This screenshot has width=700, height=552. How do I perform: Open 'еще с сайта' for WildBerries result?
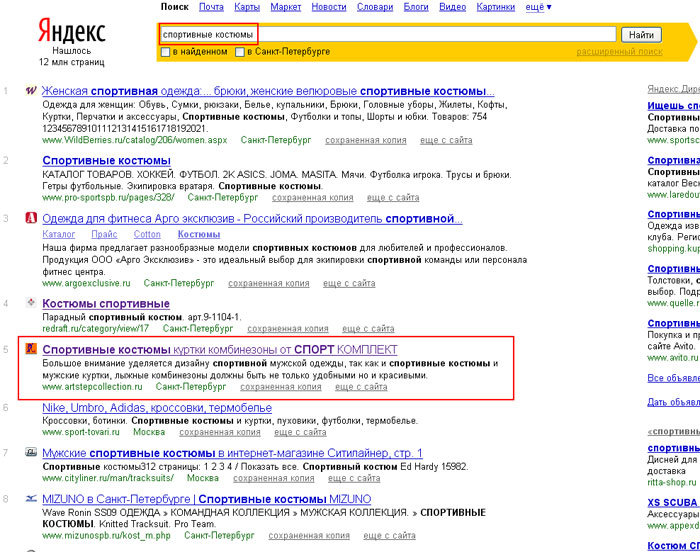446,140
